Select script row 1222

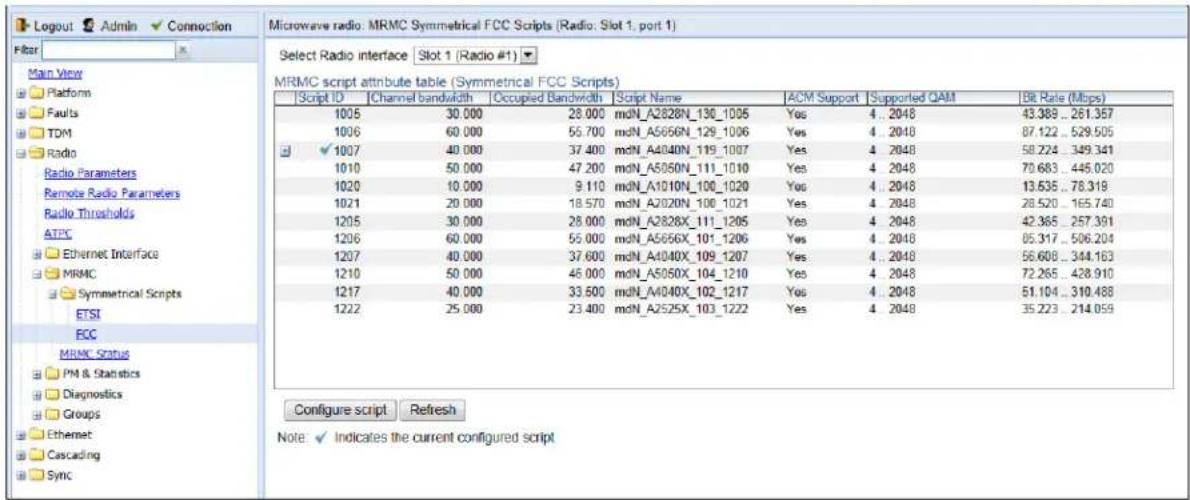tap(723, 310)
